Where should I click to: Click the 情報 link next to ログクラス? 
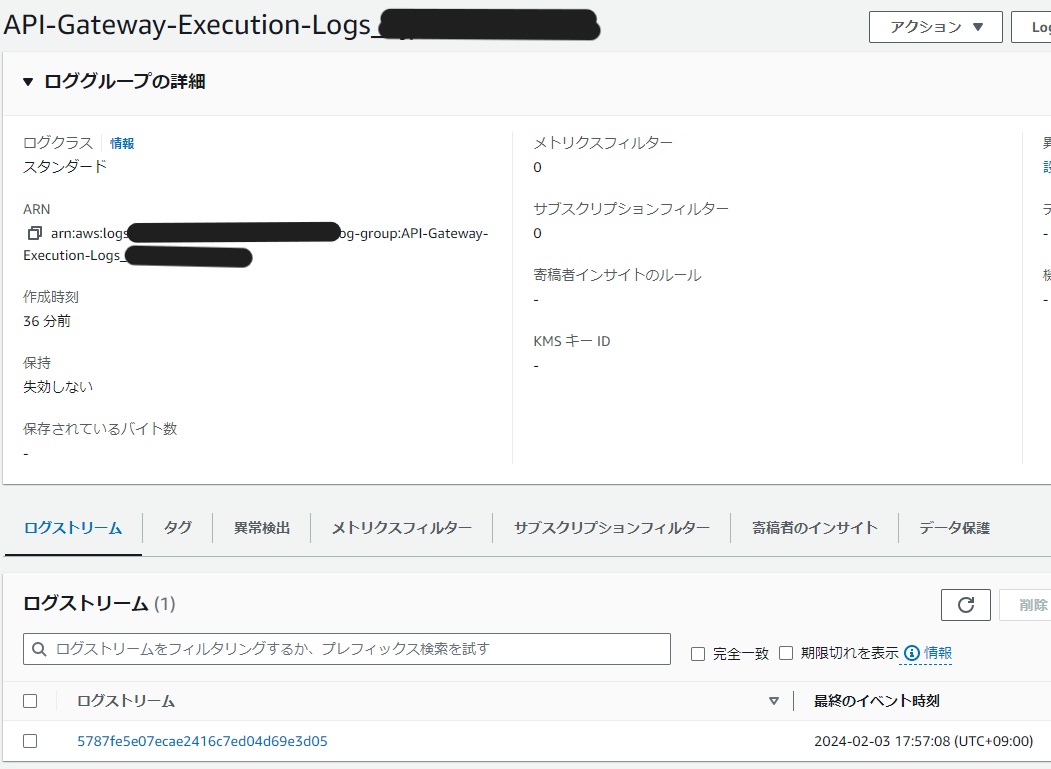(x=121, y=142)
